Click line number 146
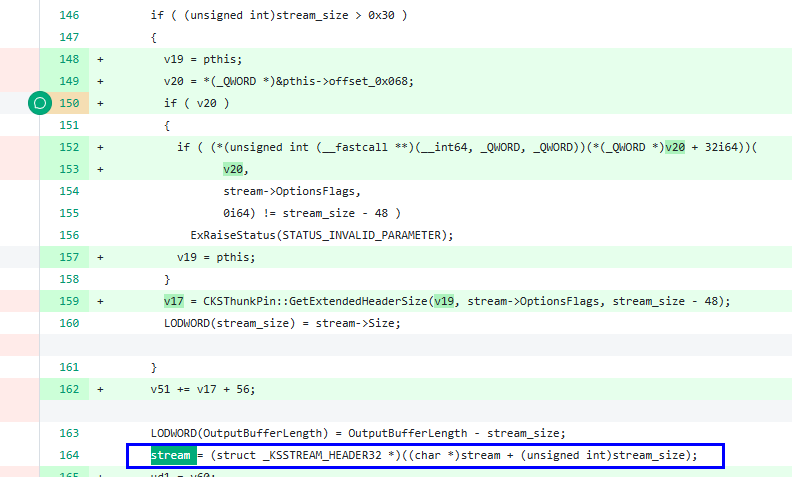This screenshot has height=477, width=792. pyautogui.click(x=69, y=15)
